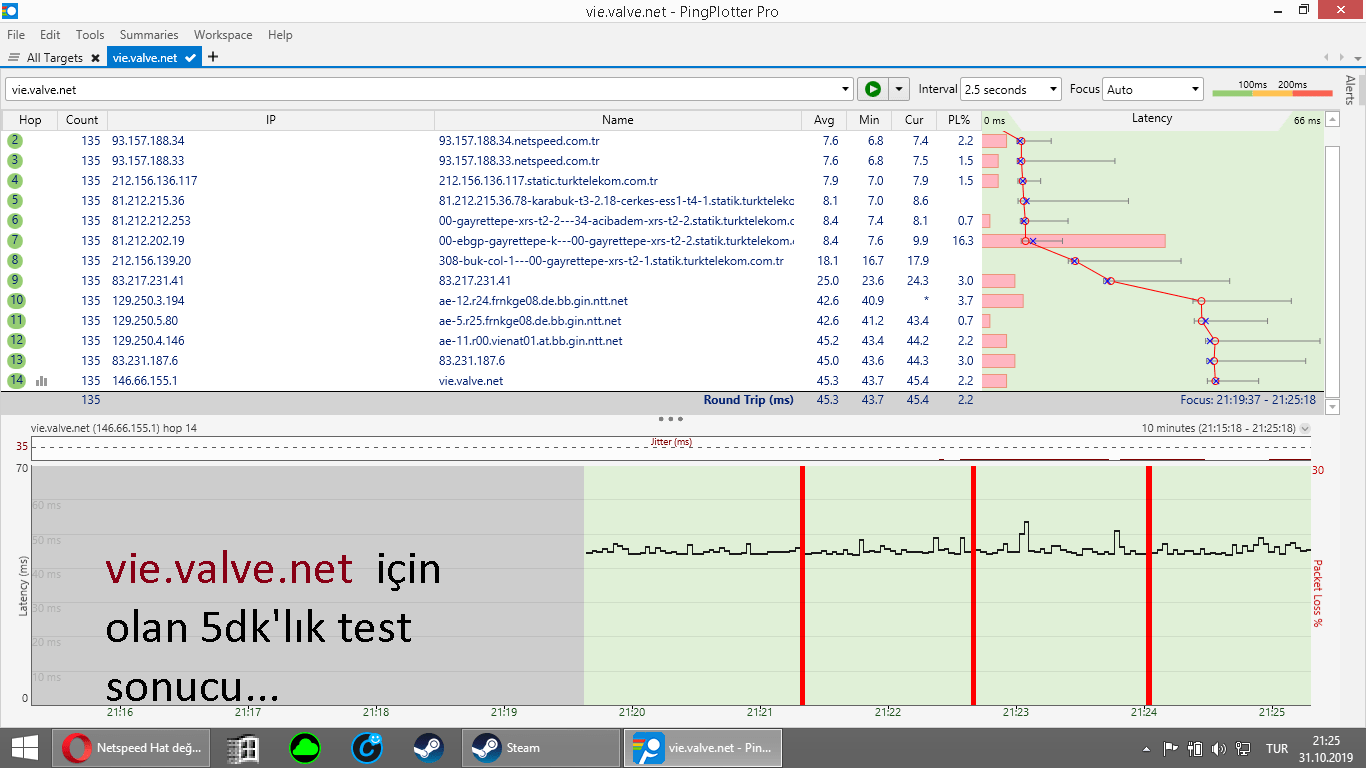
Task: Sort by the Hop column header
Action: [31, 120]
